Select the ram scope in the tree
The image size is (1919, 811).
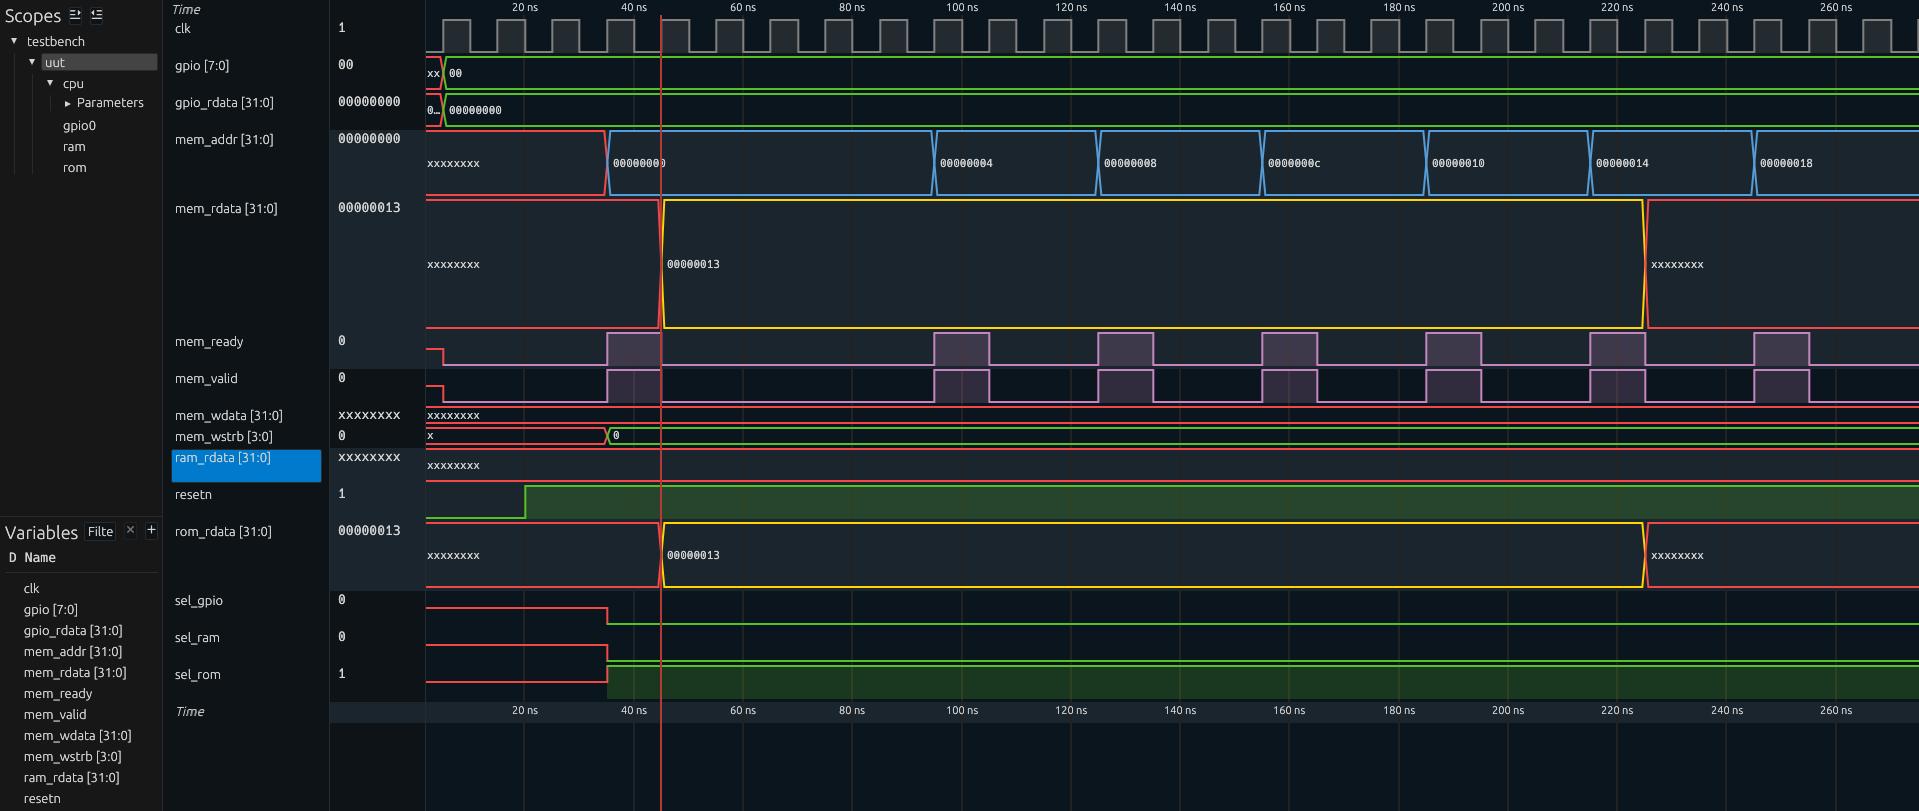click(x=74, y=147)
